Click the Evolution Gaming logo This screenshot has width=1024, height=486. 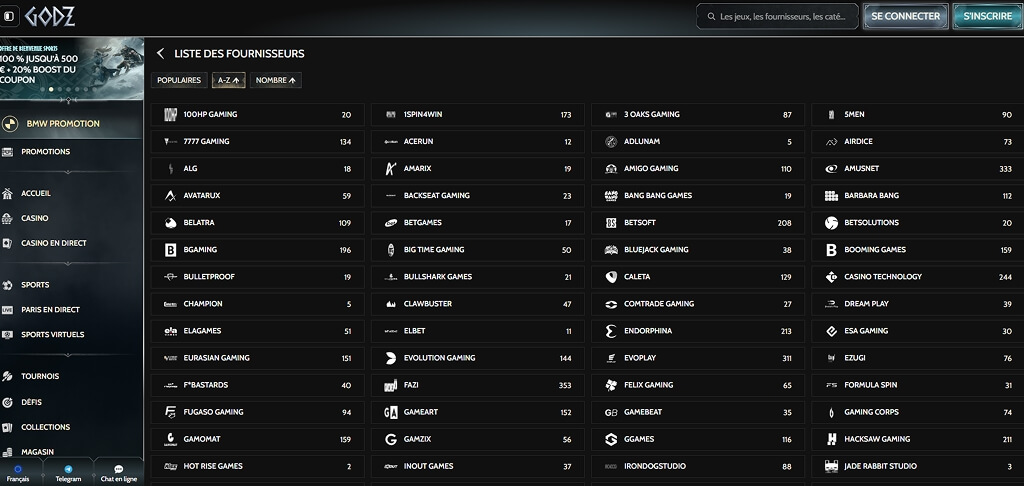pos(391,358)
